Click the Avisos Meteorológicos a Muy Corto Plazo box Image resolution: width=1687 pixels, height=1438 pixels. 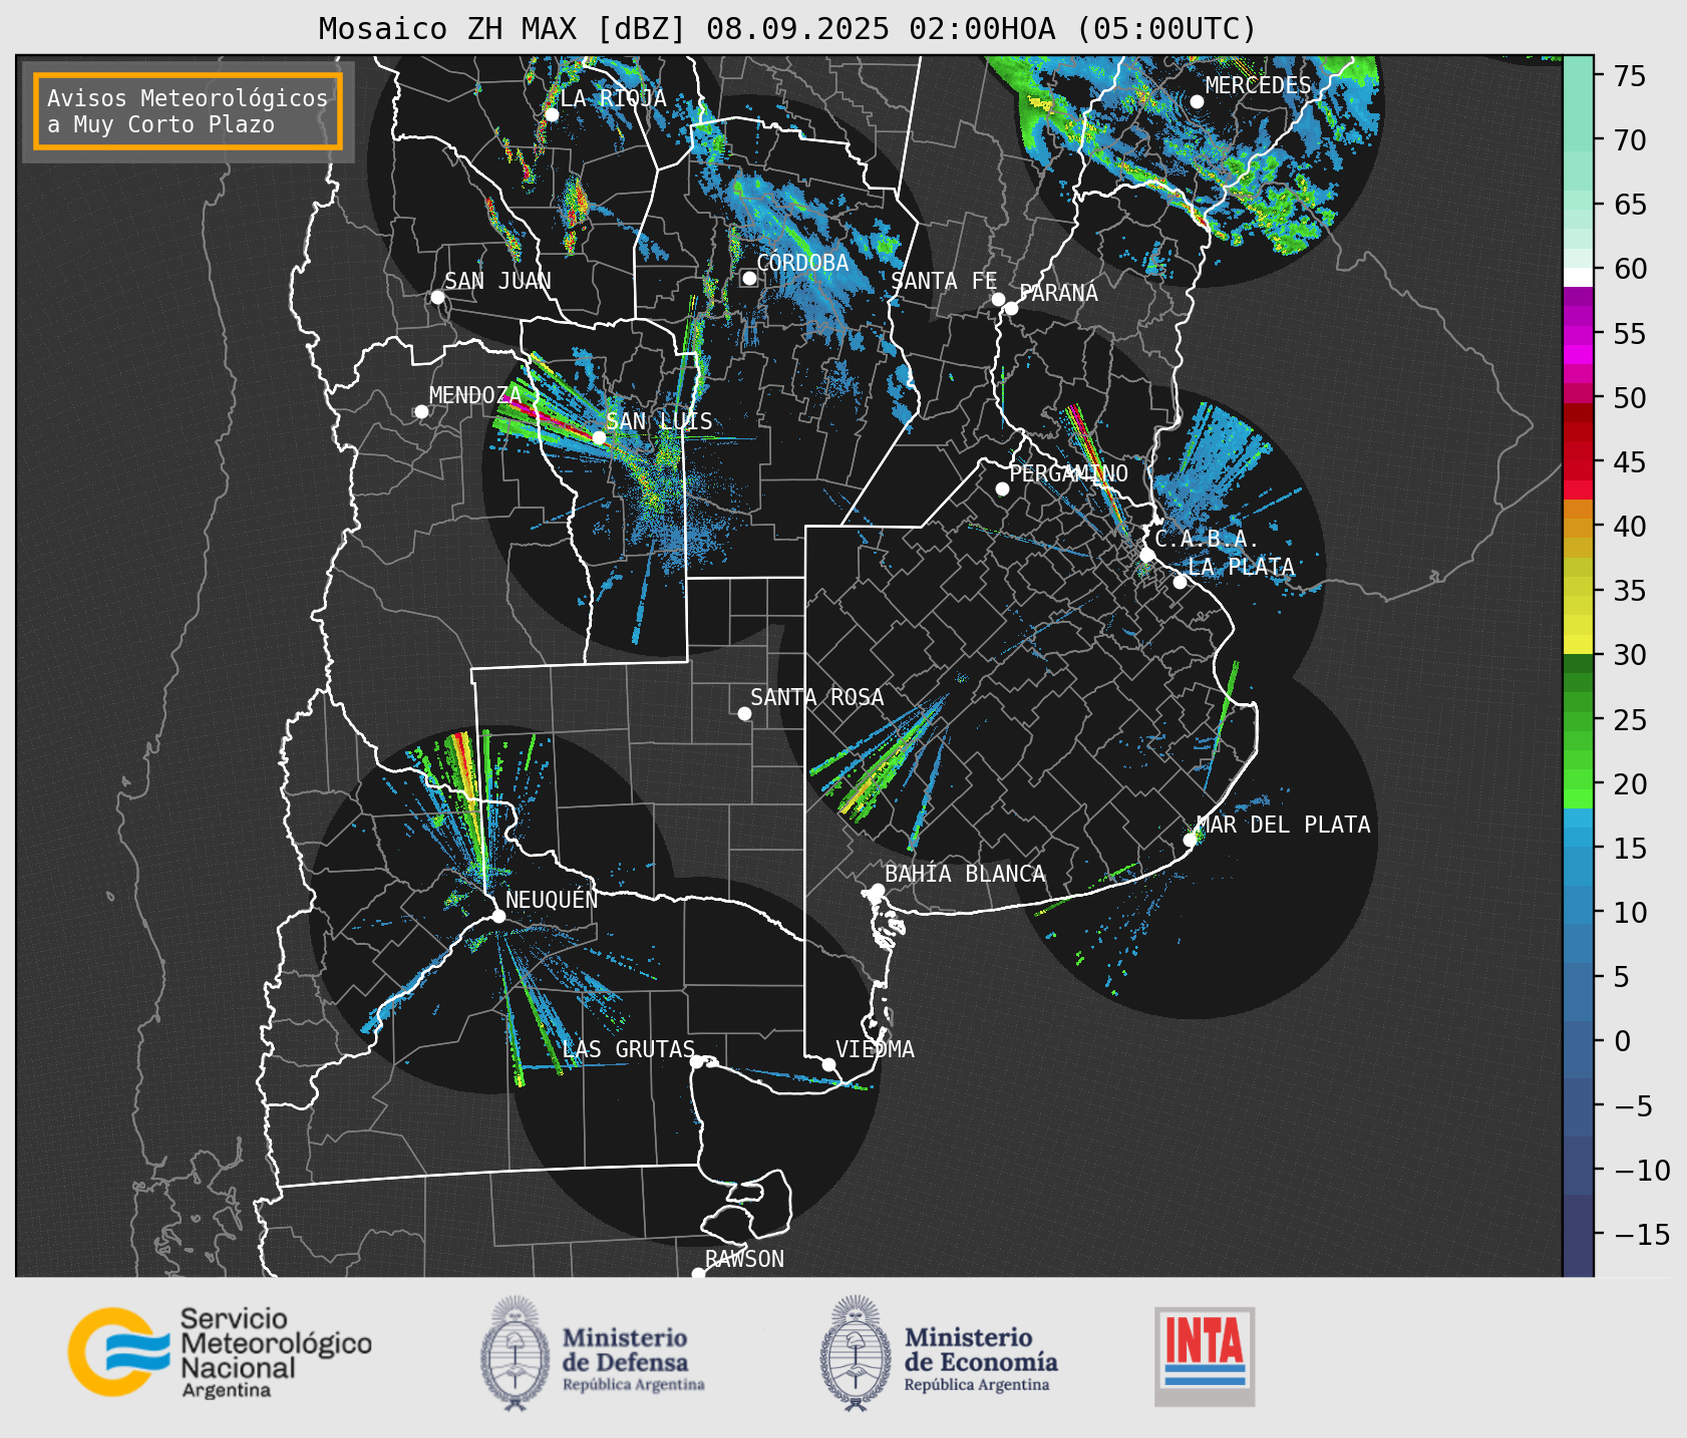(x=188, y=111)
